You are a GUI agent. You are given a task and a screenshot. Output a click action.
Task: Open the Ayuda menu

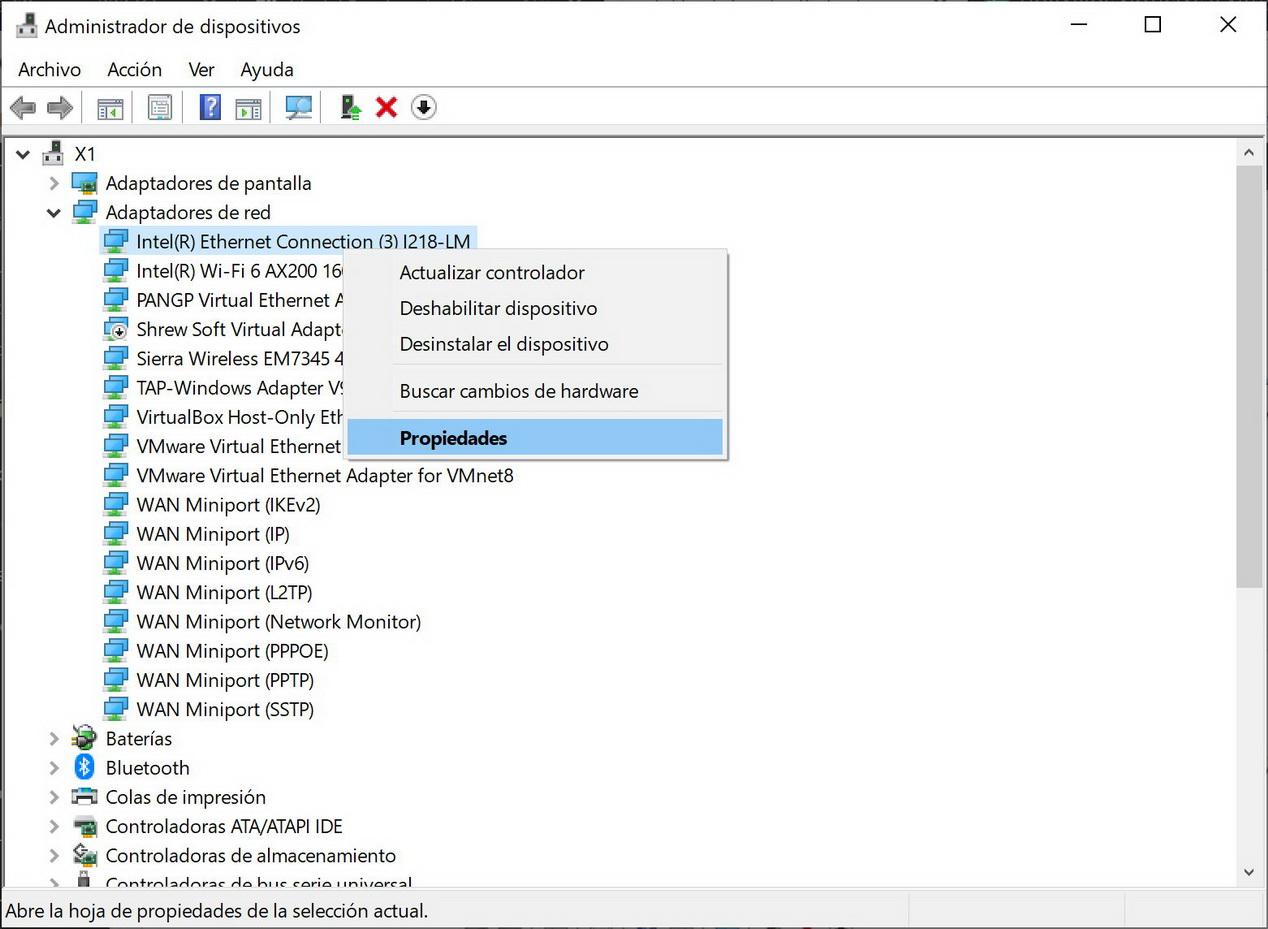(267, 69)
